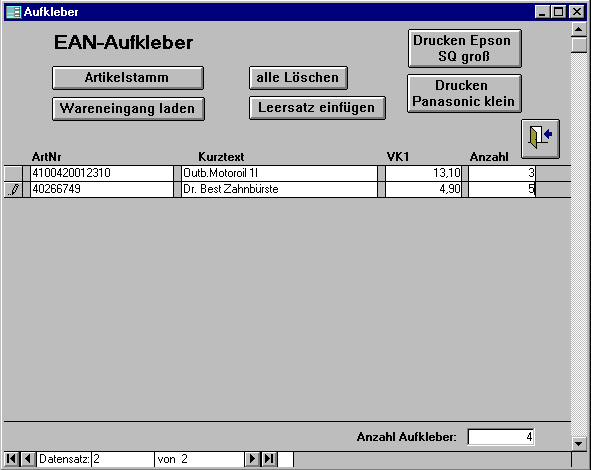591x470 pixels.
Task: Click Drucken Epson SQ groß button
Action: (x=465, y=48)
